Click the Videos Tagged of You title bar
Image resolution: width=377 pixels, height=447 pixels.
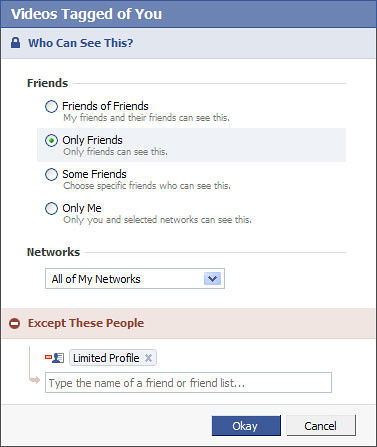coord(188,14)
